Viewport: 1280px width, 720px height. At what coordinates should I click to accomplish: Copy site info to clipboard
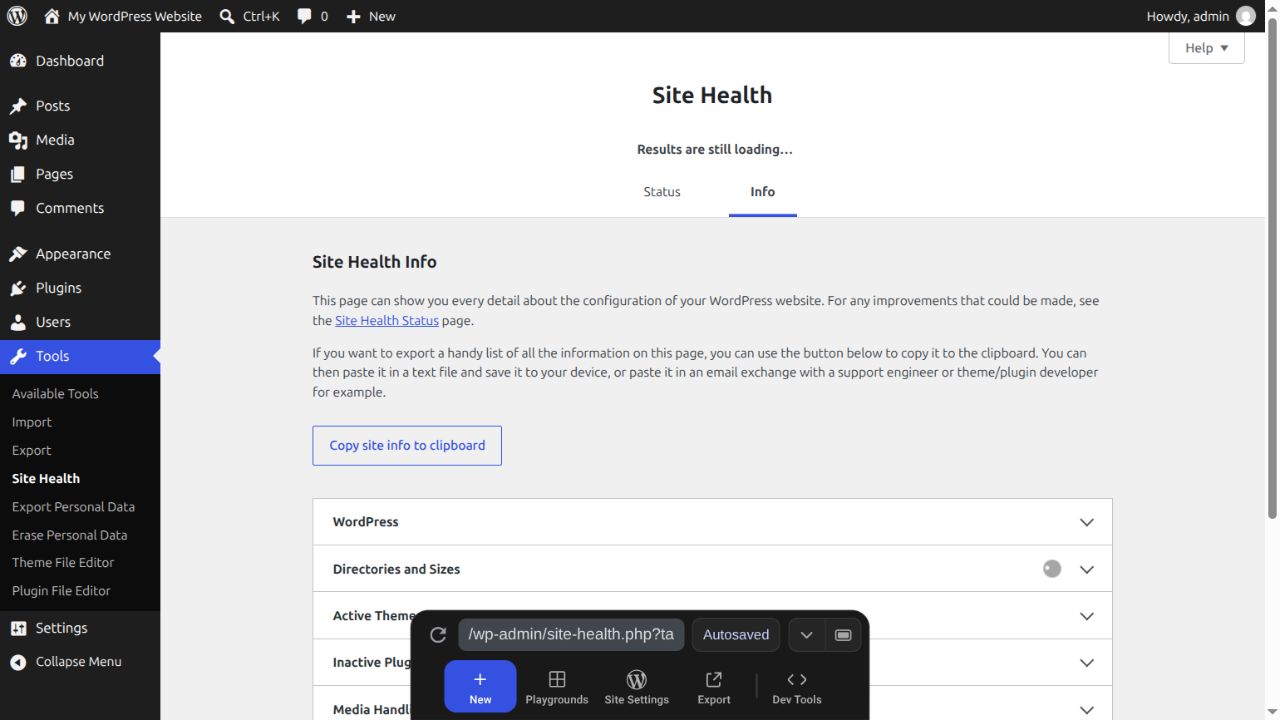tap(407, 446)
